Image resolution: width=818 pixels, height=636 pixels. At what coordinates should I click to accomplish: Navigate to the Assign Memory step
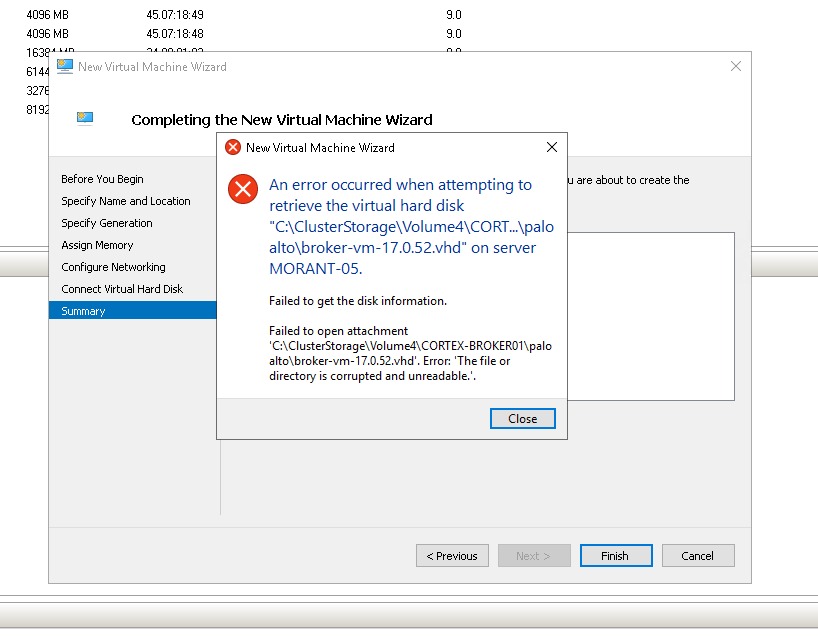pyautogui.click(x=97, y=245)
